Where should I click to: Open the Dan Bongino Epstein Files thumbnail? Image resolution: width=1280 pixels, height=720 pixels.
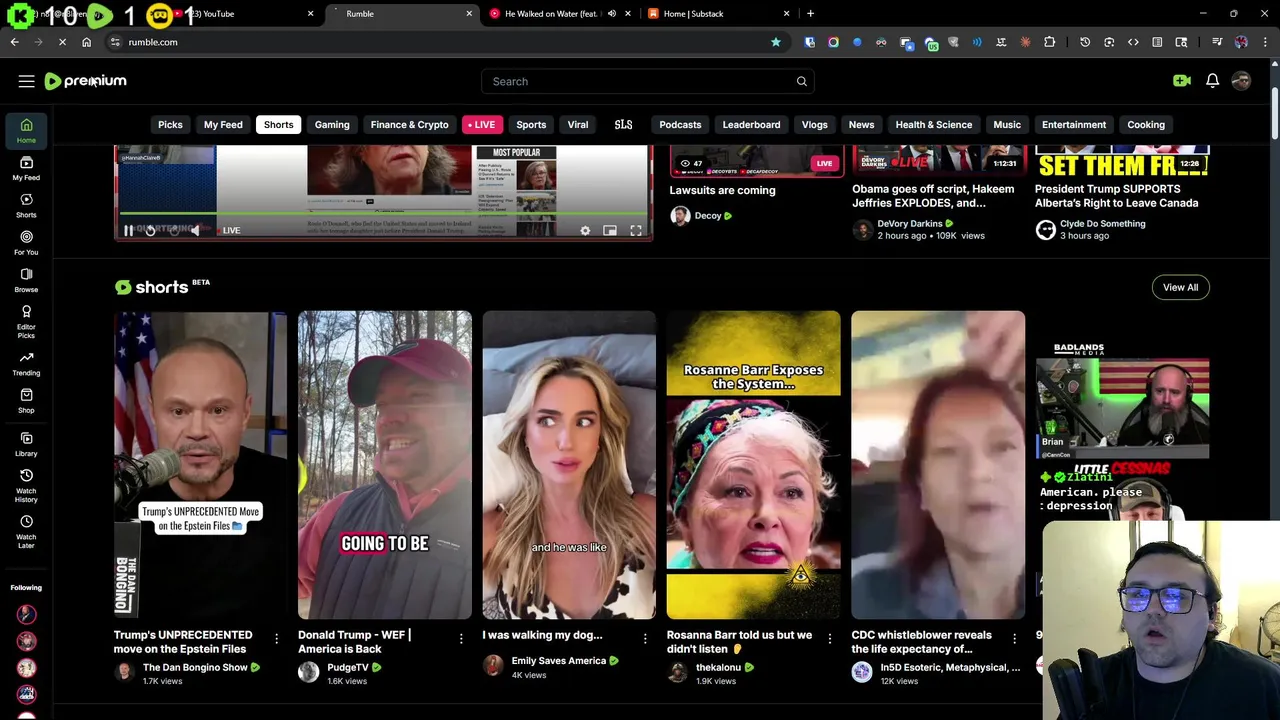click(x=200, y=465)
